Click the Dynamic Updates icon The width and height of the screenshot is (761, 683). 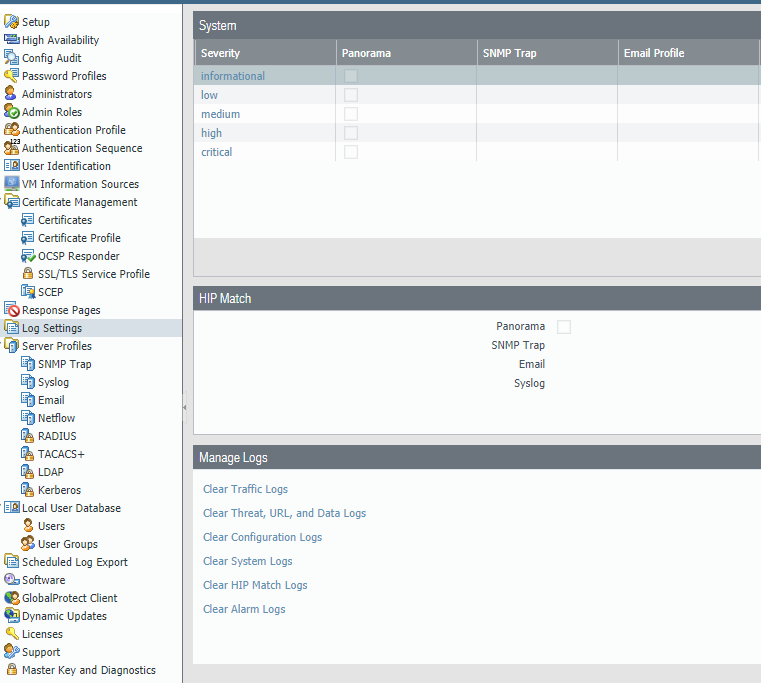pyautogui.click(x=12, y=616)
